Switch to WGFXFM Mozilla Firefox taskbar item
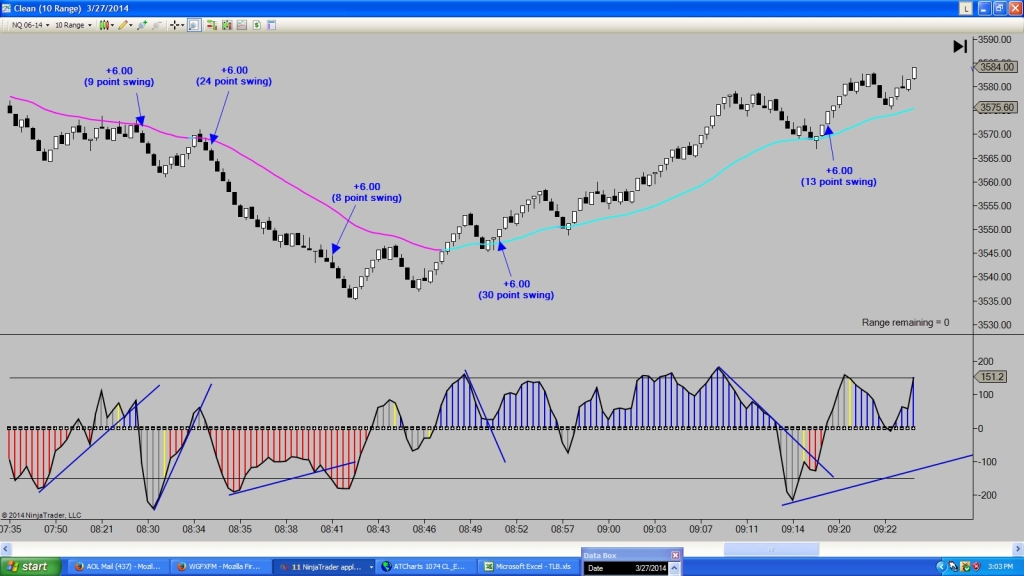 219,566
